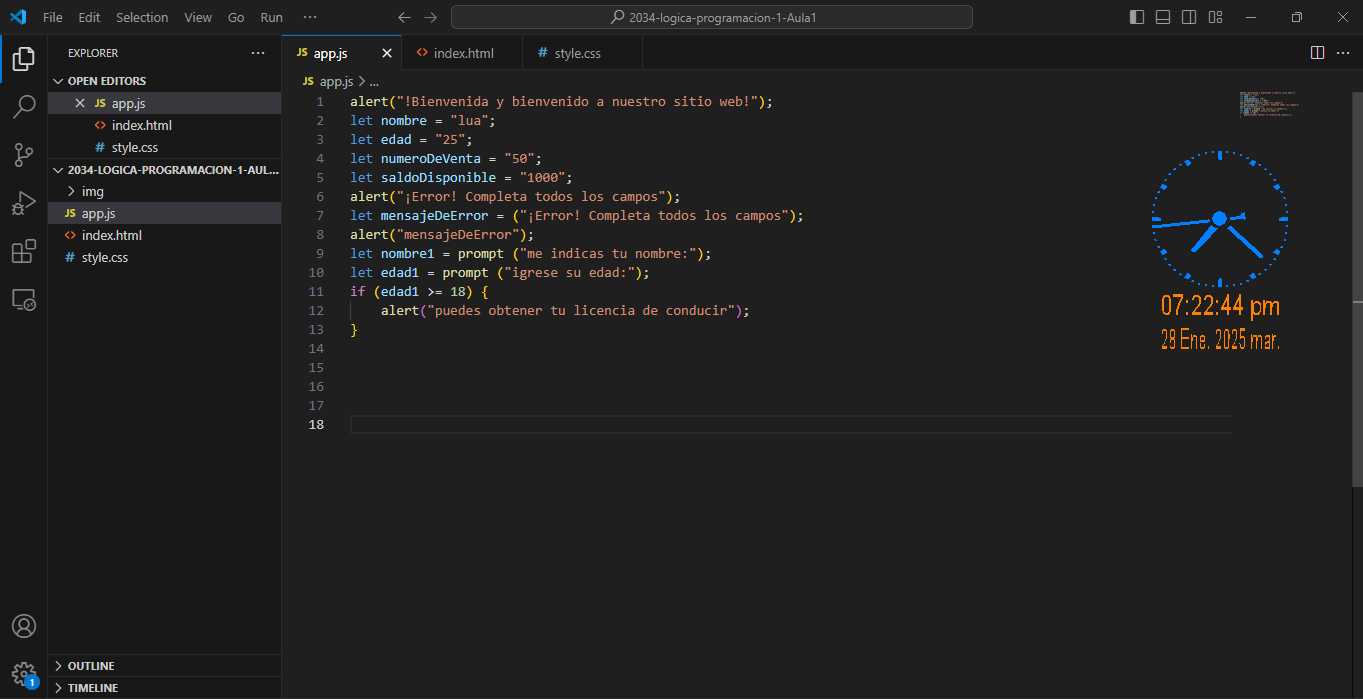The height and width of the screenshot is (699, 1363).
Task: Show more menus via title bar ellipsis
Action: pyautogui.click(x=310, y=17)
